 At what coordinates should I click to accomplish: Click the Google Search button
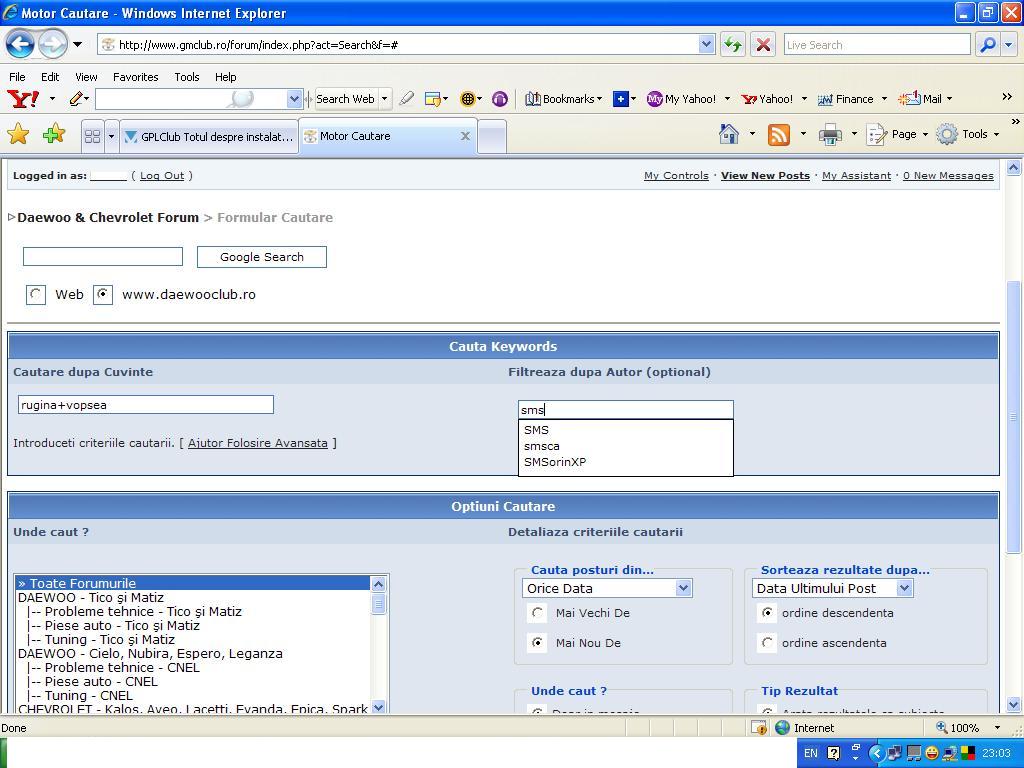point(261,257)
